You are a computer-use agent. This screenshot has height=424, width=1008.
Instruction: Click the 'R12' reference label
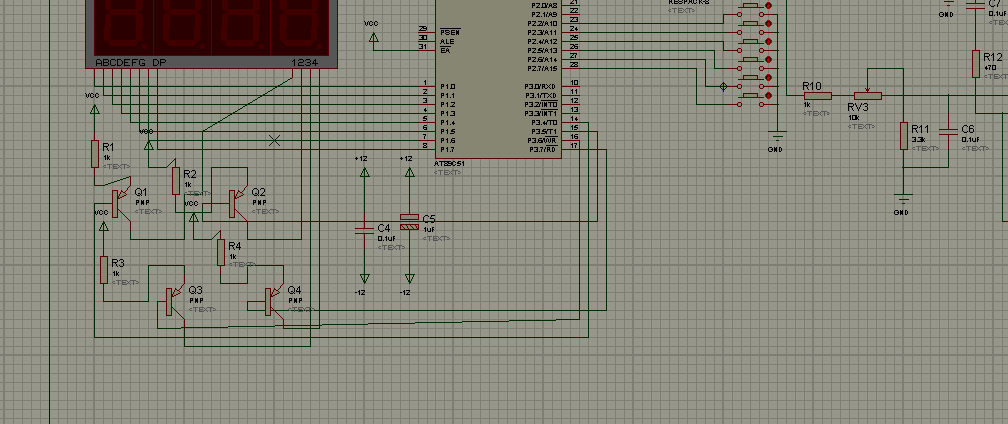(x=993, y=57)
